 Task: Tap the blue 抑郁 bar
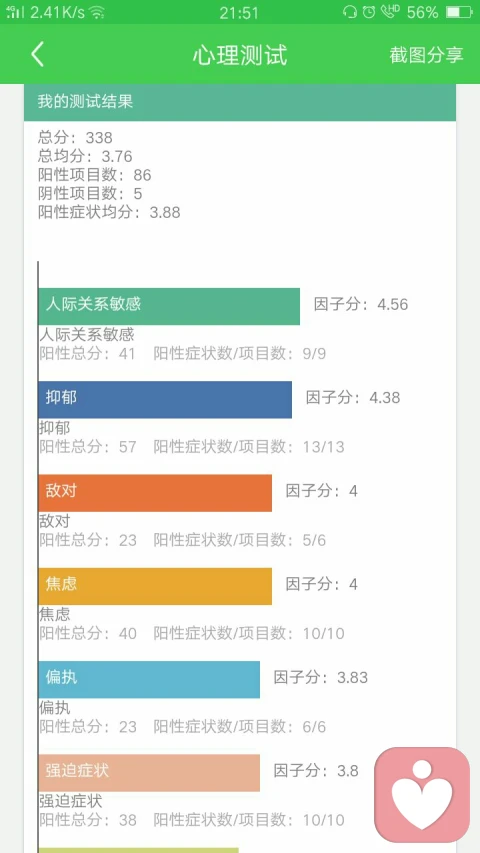click(165, 400)
